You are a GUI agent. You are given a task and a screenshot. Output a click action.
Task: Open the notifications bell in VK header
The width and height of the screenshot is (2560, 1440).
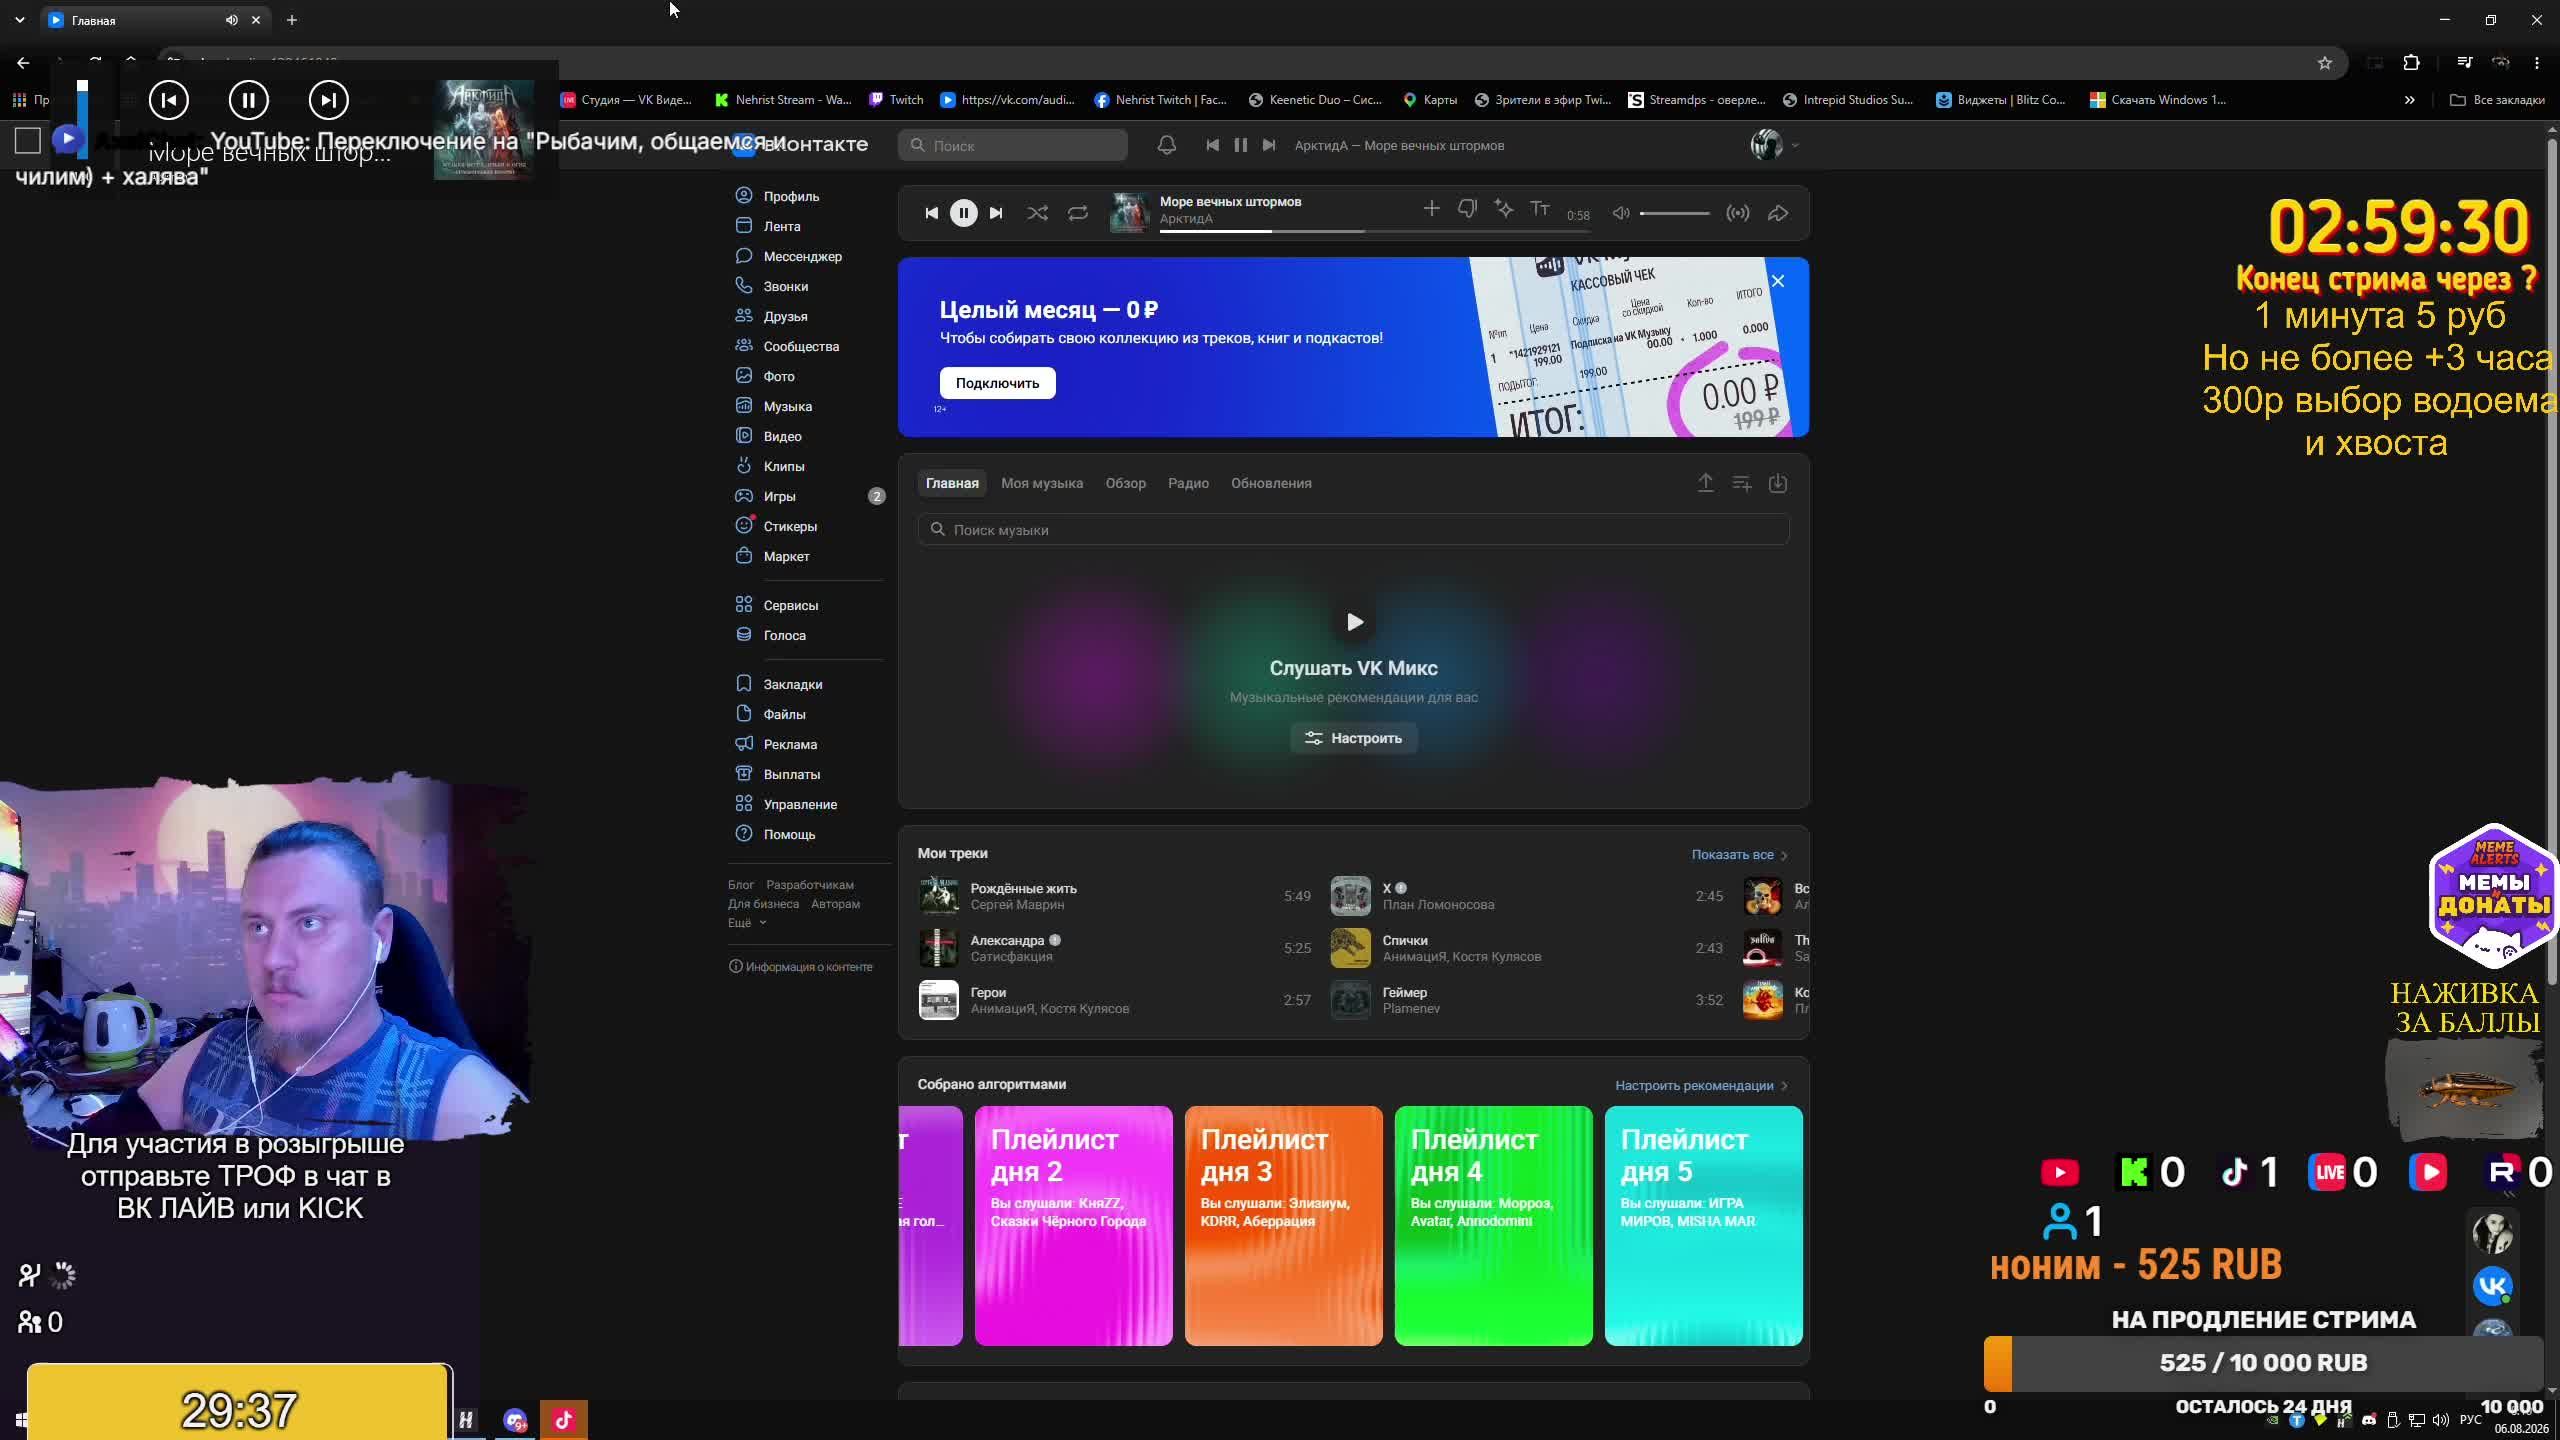pos(1166,145)
